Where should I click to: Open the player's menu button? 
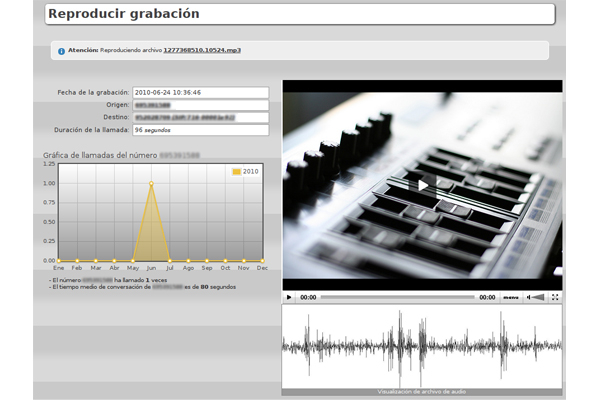click(510, 297)
